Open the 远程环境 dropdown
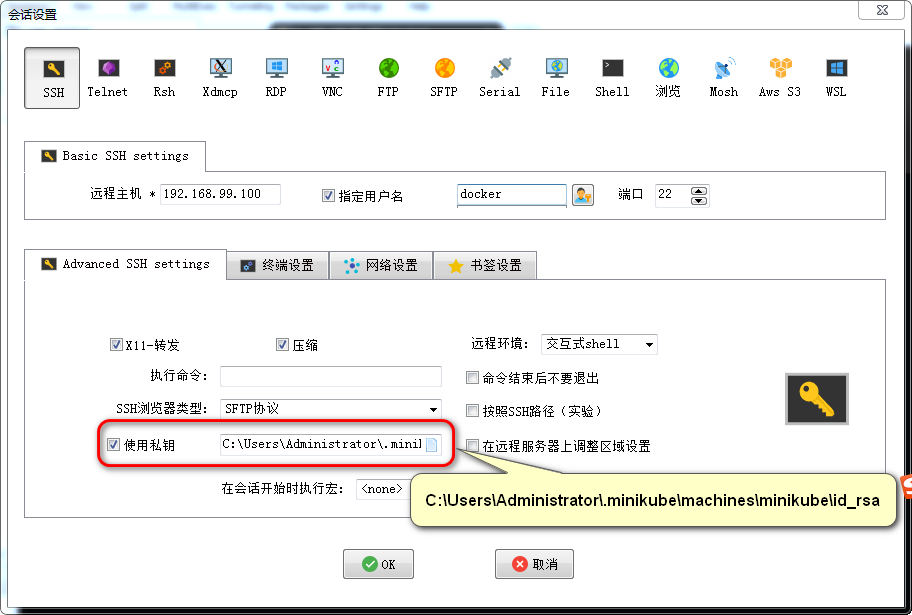The image size is (912, 615). point(651,343)
